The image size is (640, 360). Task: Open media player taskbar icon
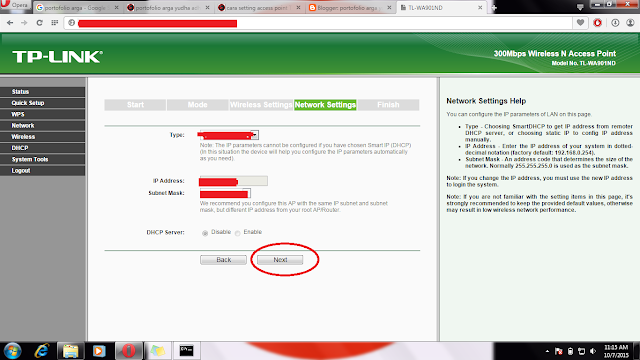click(99, 351)
